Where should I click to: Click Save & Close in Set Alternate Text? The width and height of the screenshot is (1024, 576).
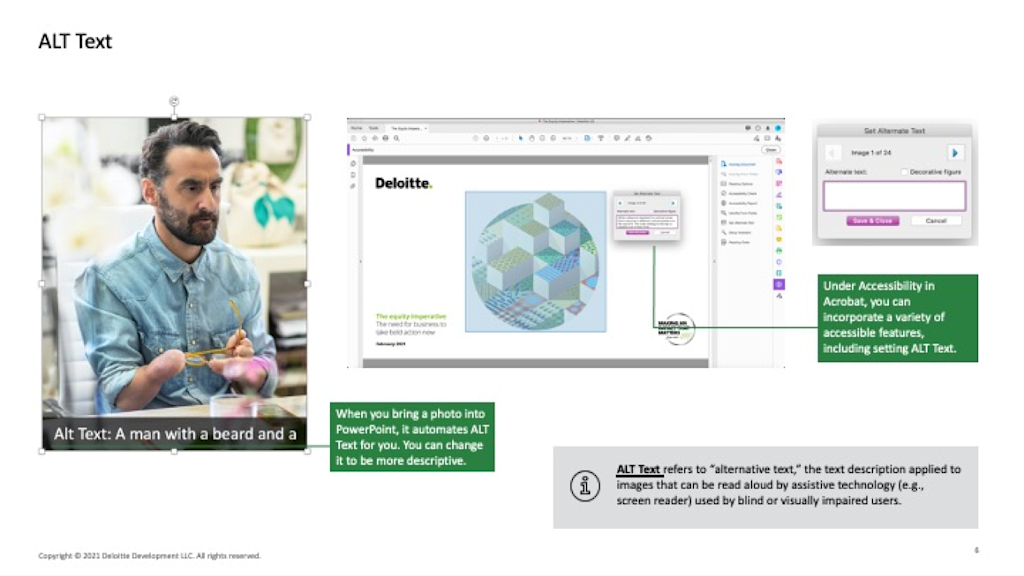(x=871, y=220)
